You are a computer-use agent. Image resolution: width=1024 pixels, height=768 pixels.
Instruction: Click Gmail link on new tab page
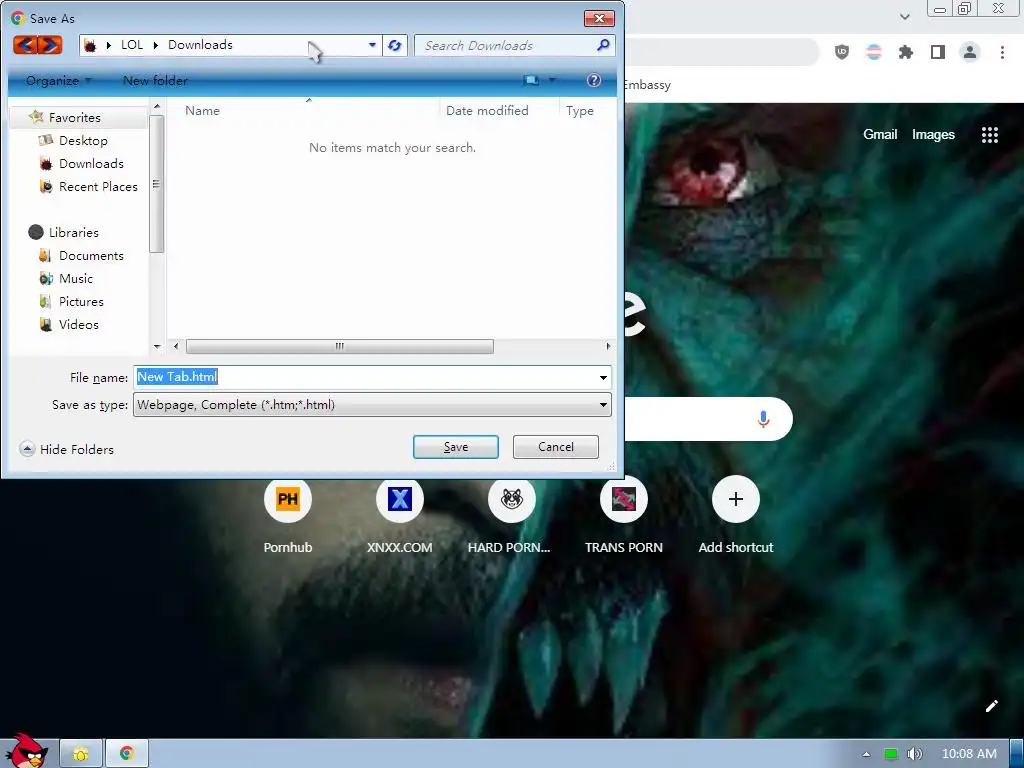coord(880,135)
